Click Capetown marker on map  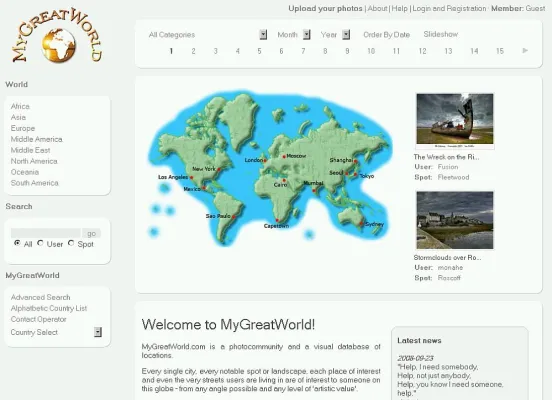click(277, 220)
